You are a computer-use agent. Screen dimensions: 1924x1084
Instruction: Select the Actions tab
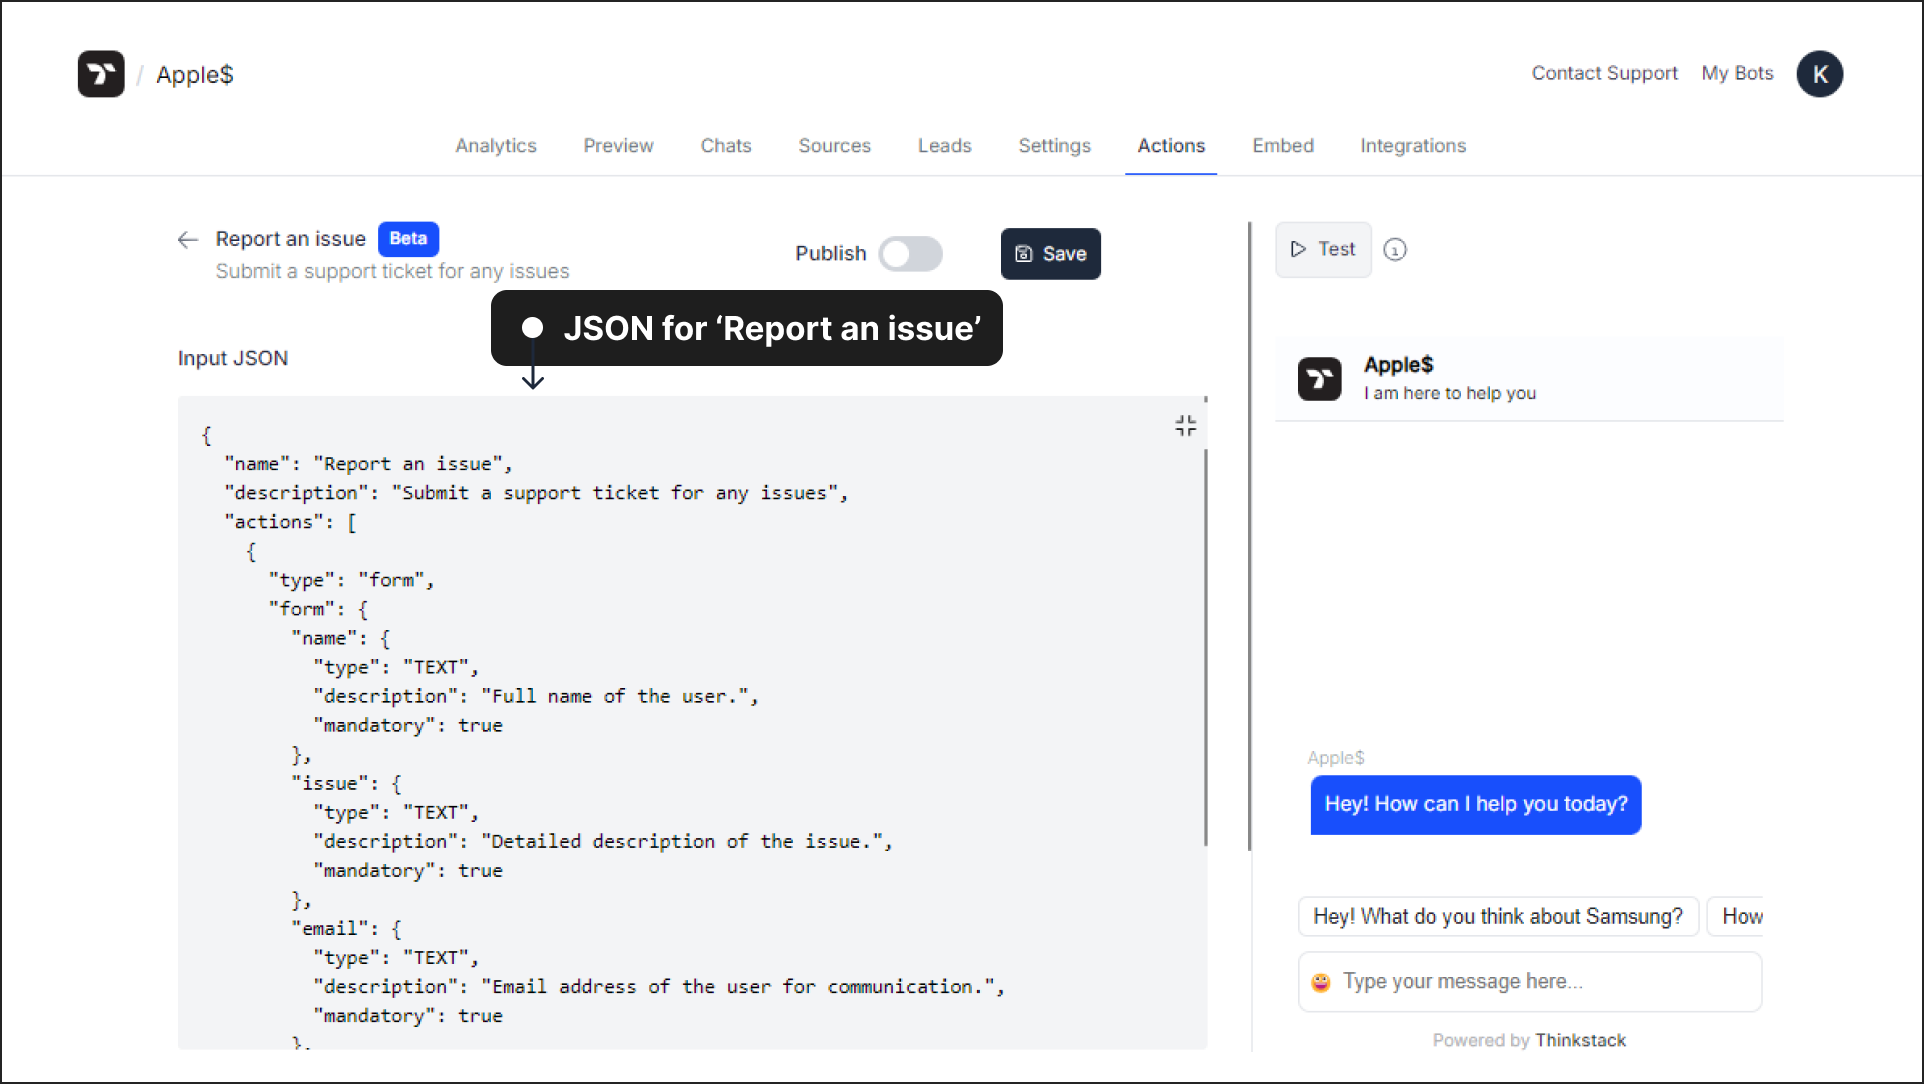click(x=1171, y=146)
